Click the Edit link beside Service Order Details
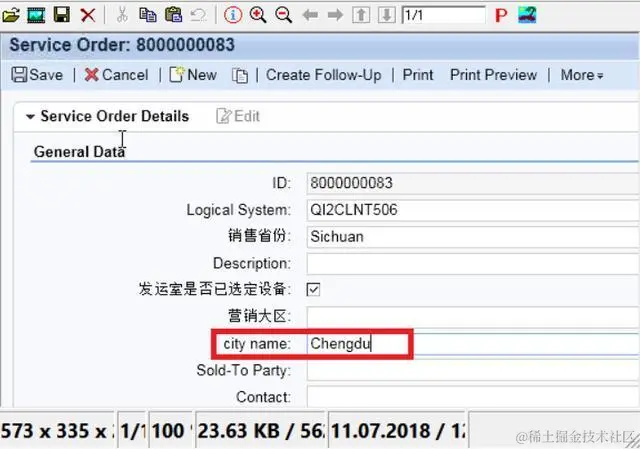The height and width of the screenshot is (449, 640). point(238,116)
